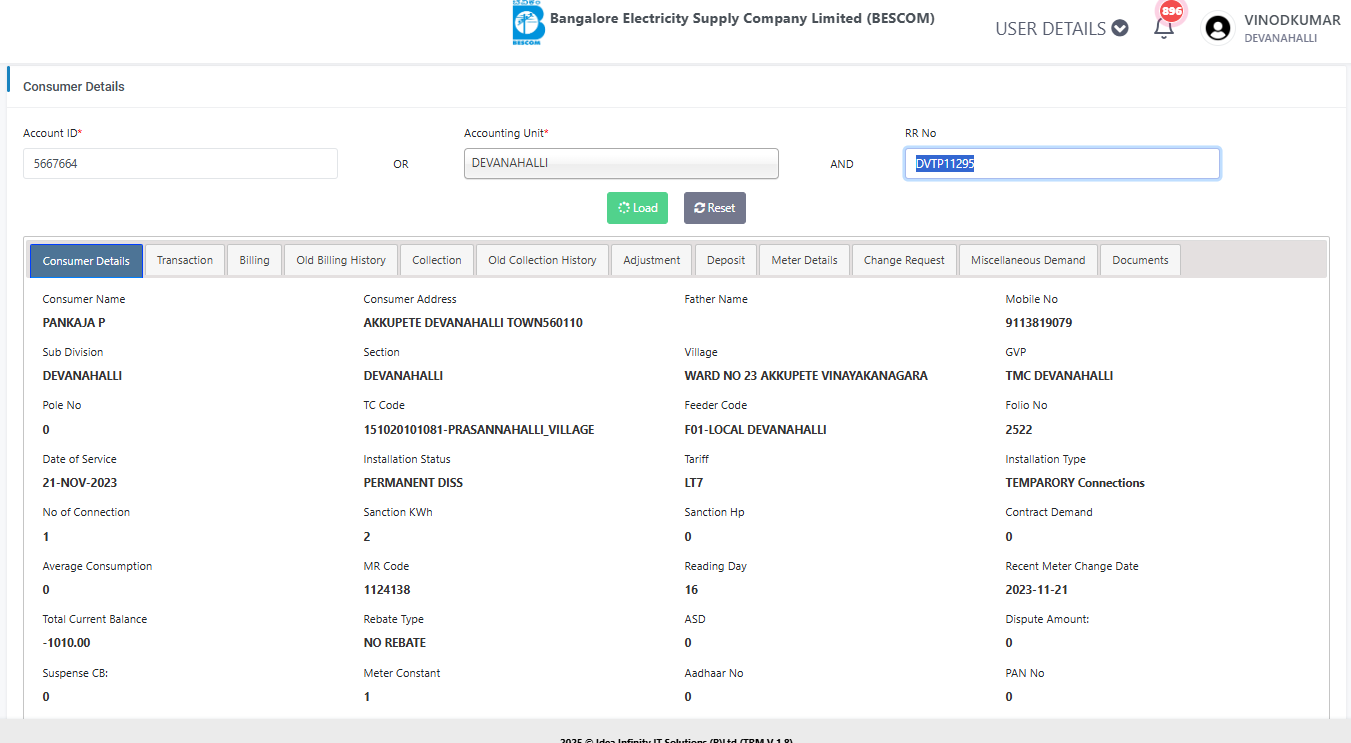Open the Documents tab

click(x=1140, y=260)
